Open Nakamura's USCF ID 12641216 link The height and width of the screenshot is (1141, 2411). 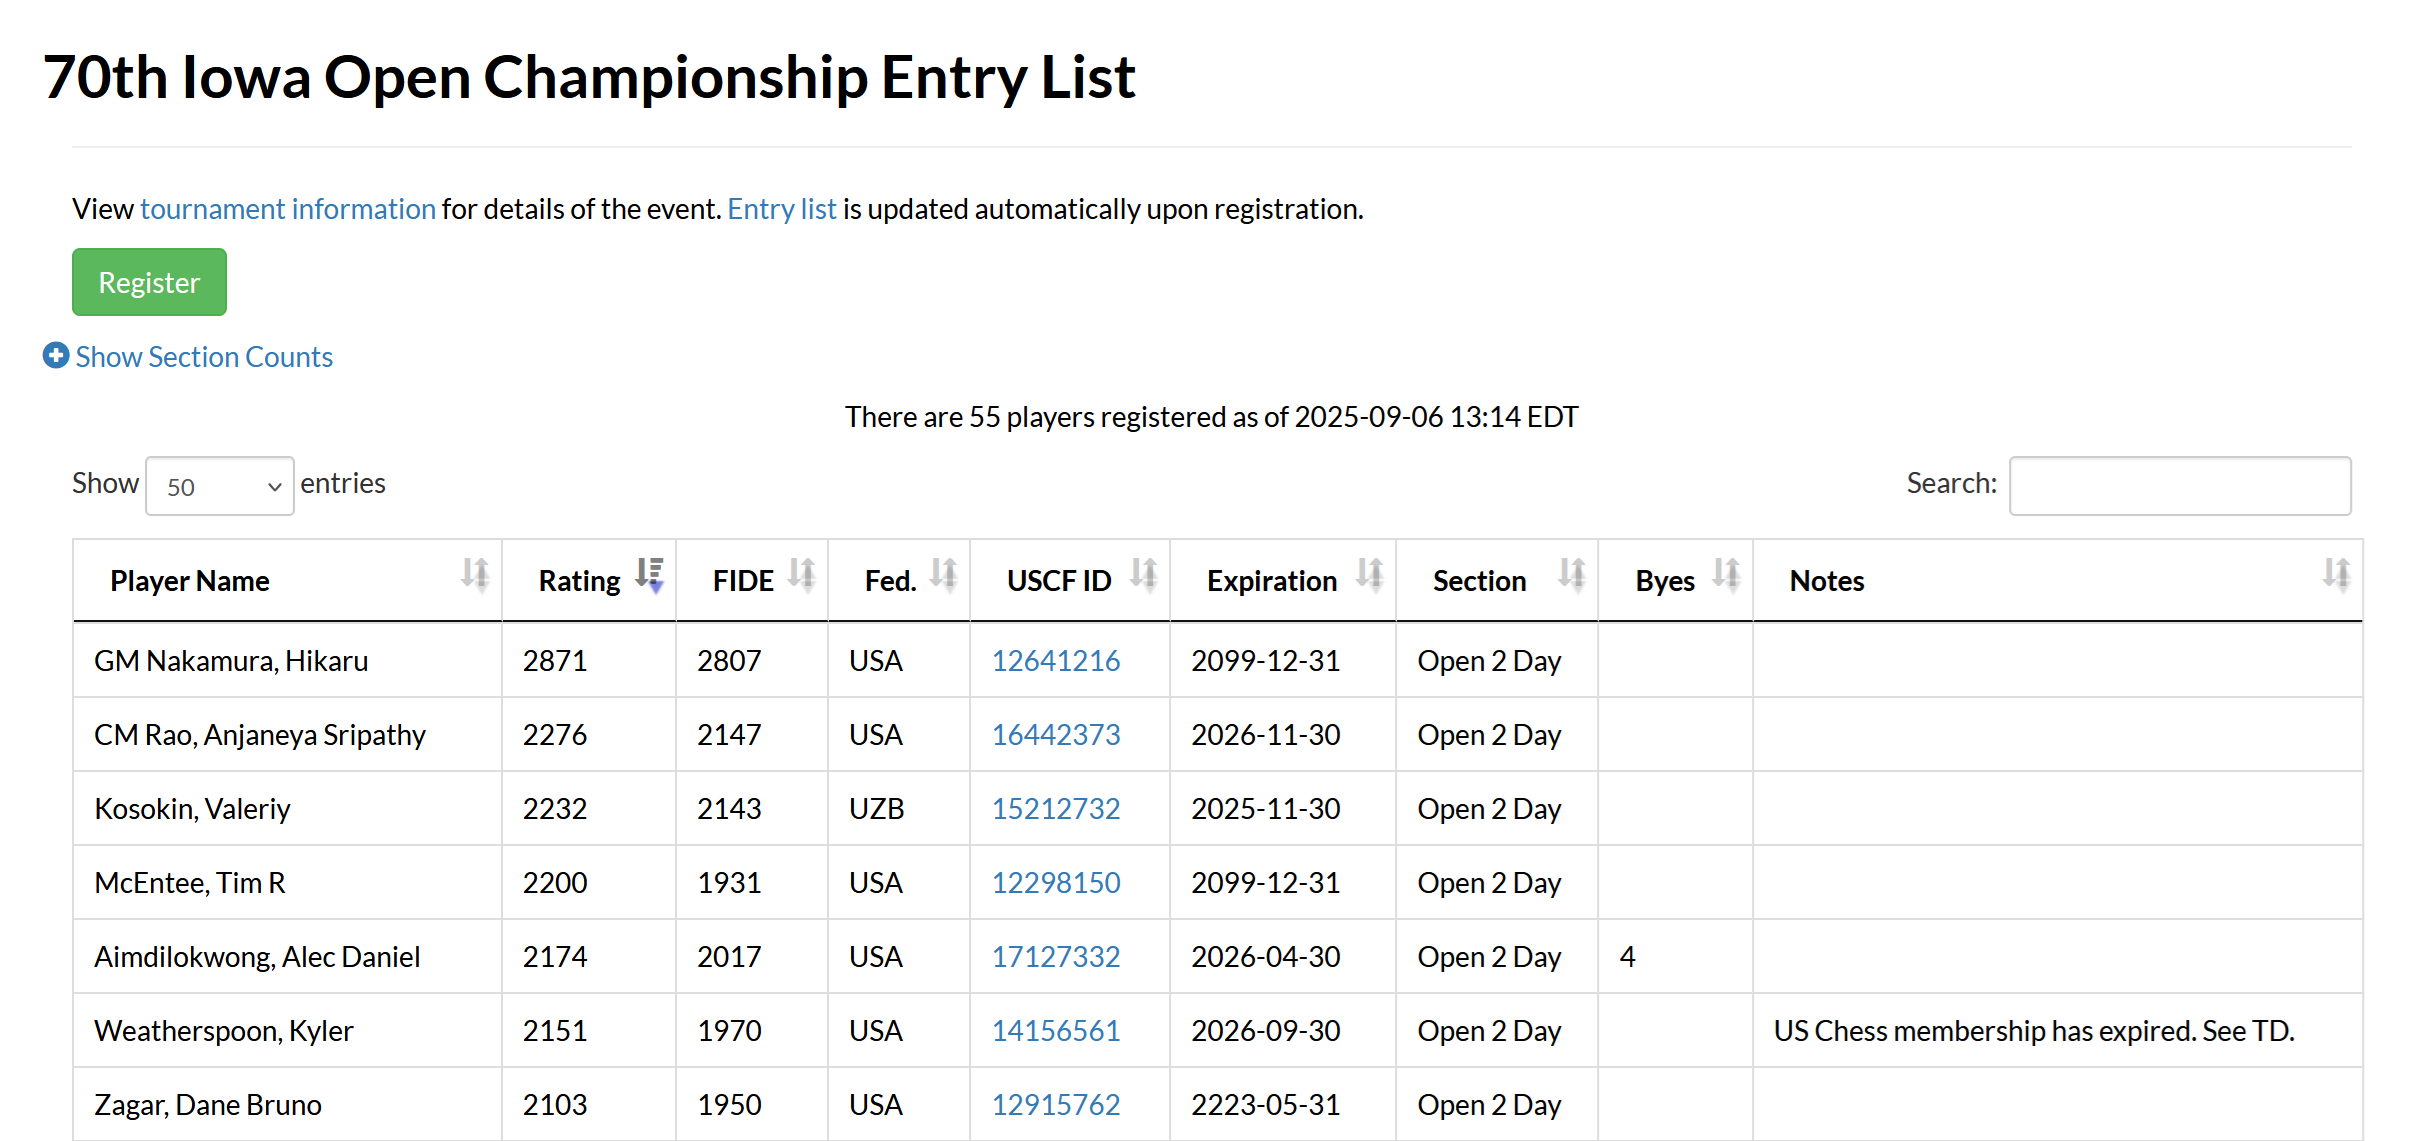tap(1055, 661)
